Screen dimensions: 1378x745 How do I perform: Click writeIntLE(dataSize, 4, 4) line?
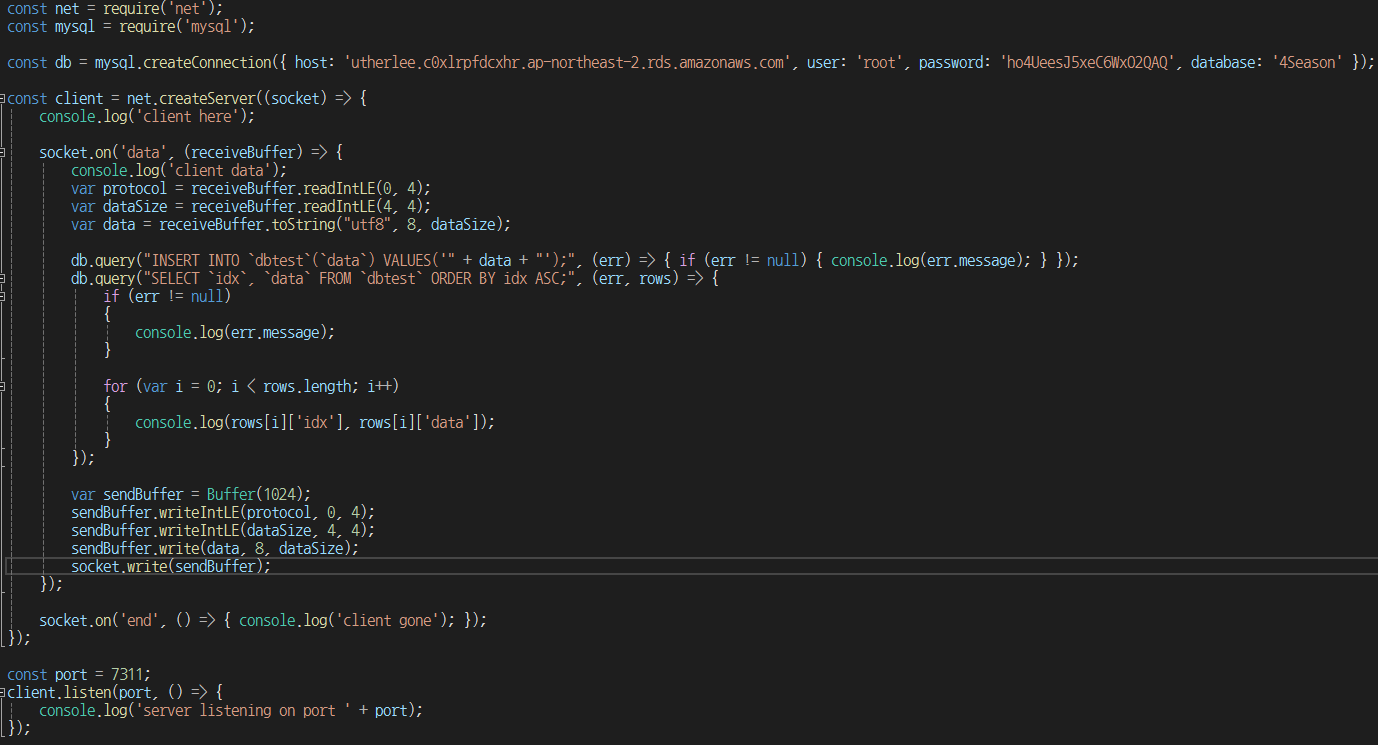(x=223, y=531)
